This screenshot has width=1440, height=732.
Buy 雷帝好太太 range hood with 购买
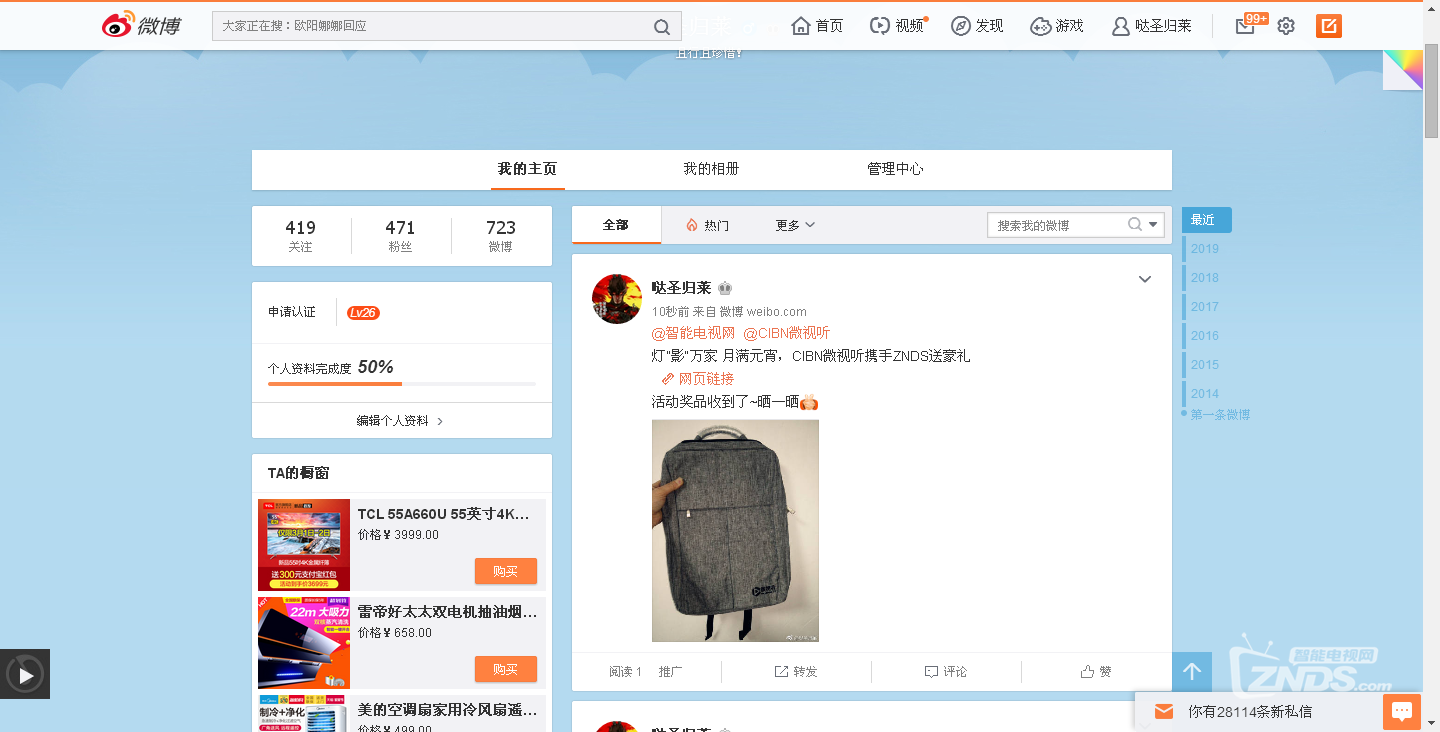coord(506,669)
